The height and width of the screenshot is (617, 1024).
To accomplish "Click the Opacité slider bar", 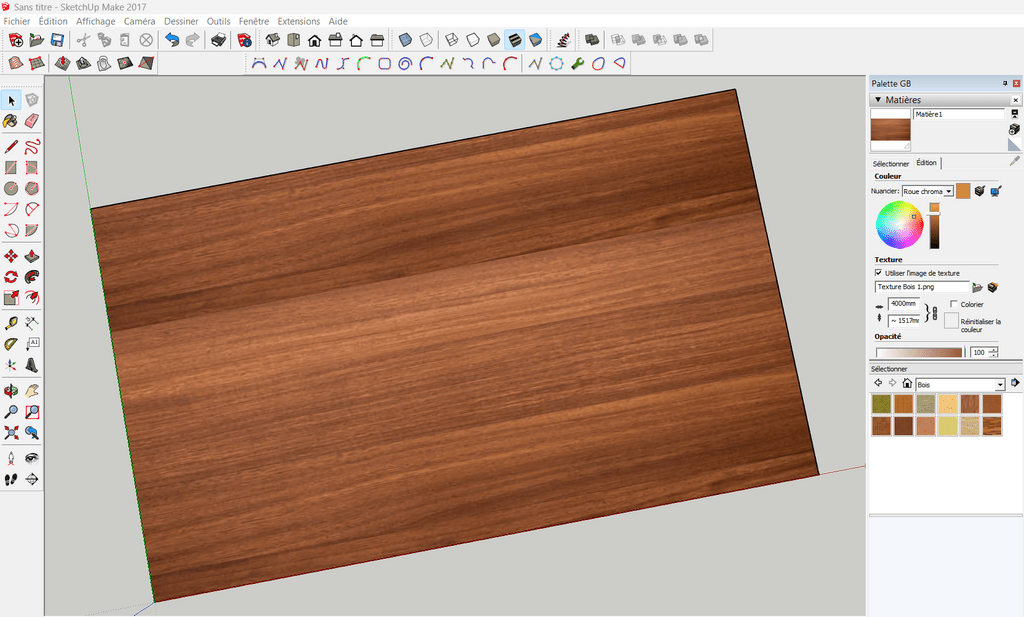I will click(x=919, y=352).
